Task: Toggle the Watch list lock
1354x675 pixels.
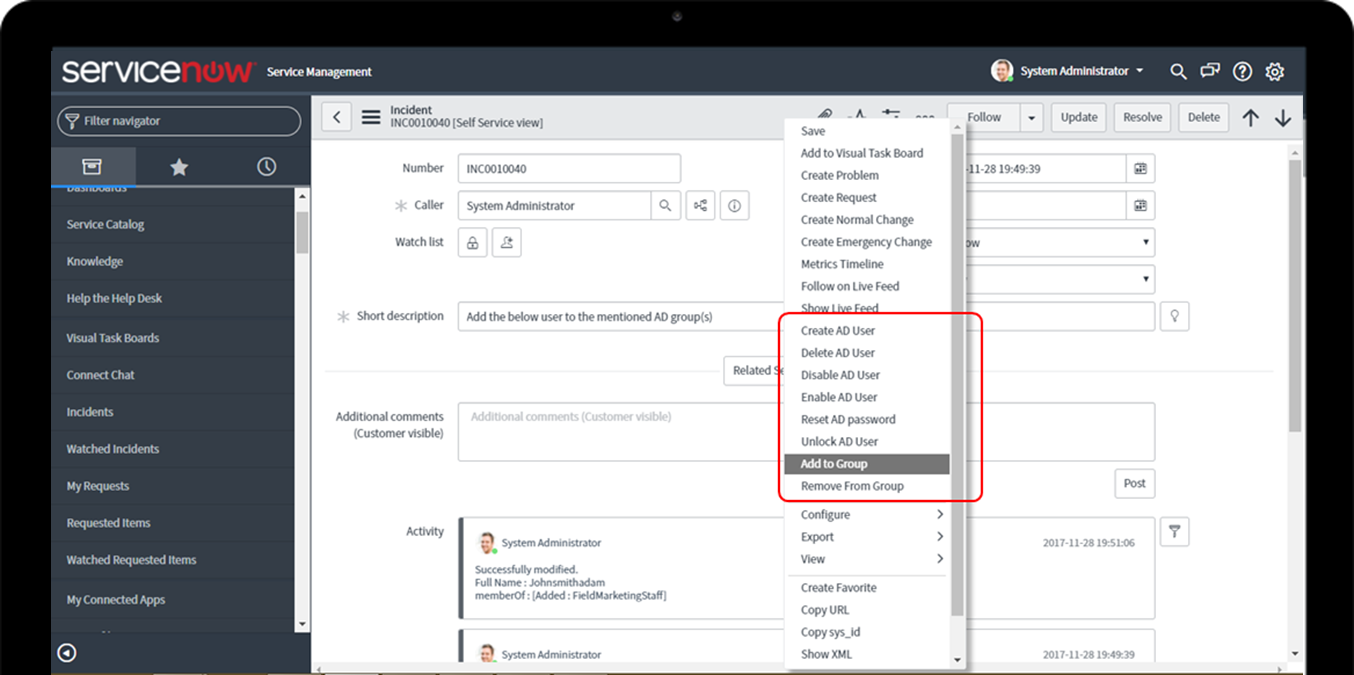Action: [x=471, y=241]
